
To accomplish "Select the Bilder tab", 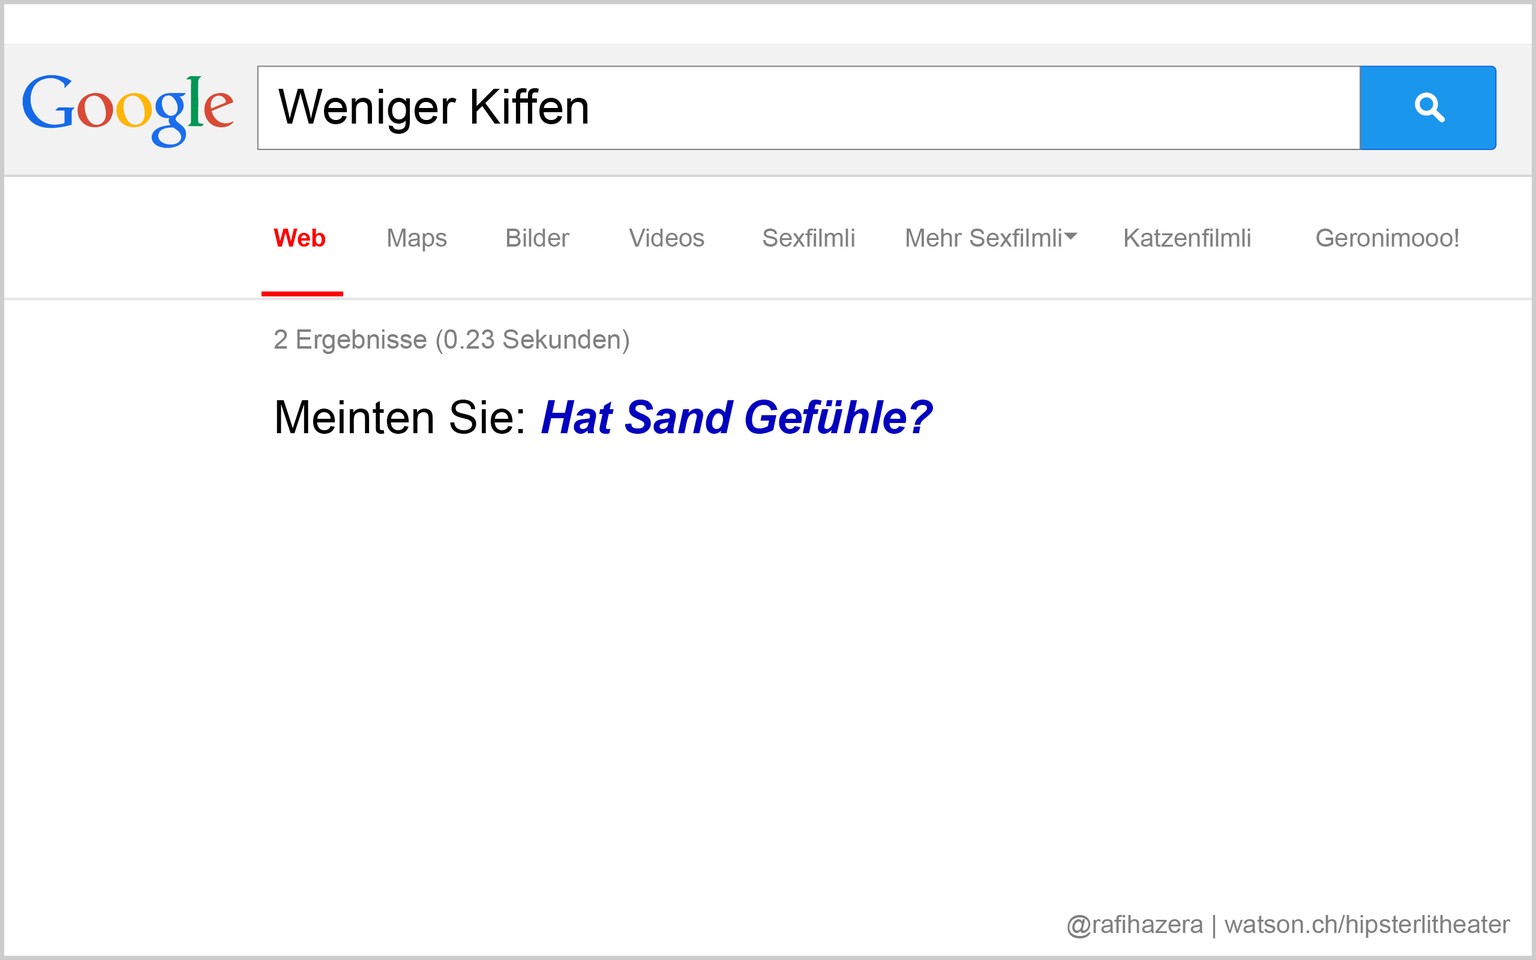I will 537,238.
